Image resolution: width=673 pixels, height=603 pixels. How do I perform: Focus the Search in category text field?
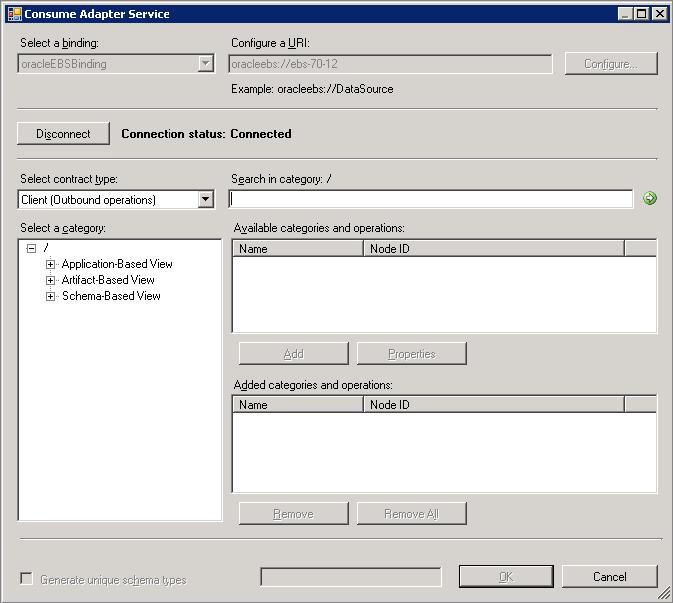click(x=431, y=199)
